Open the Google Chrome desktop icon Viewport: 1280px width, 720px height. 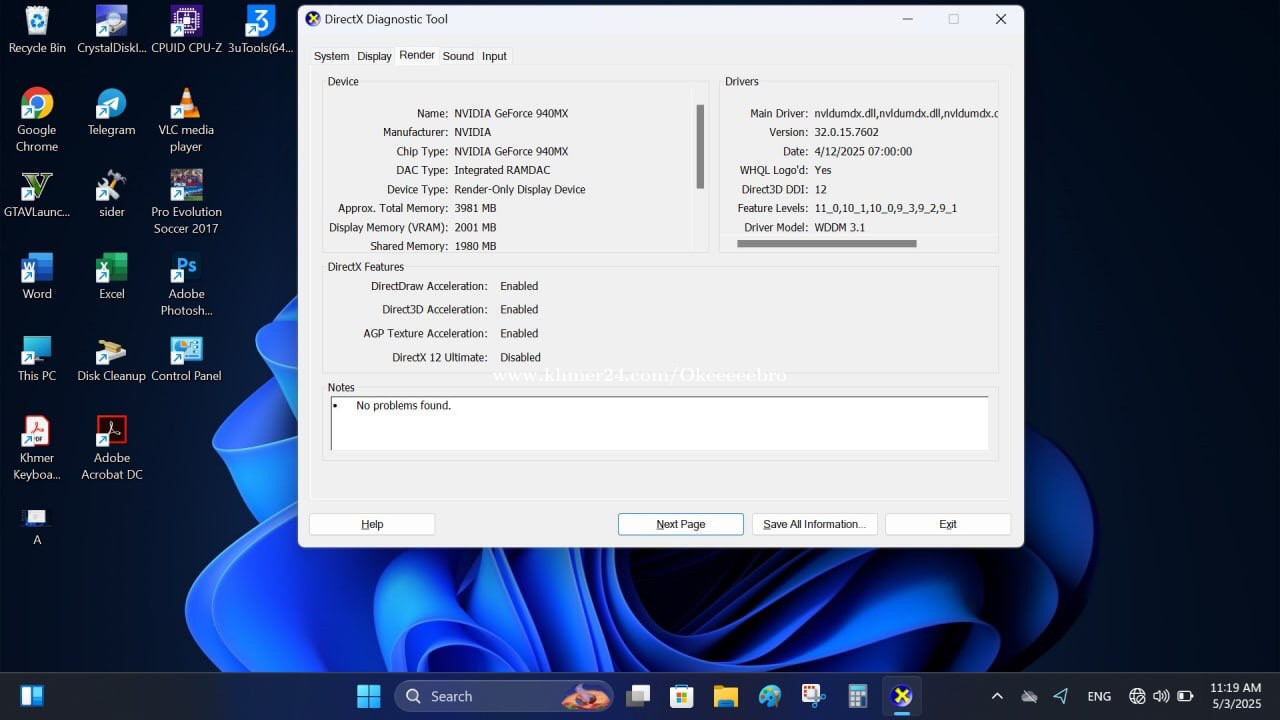click(37, 120)
